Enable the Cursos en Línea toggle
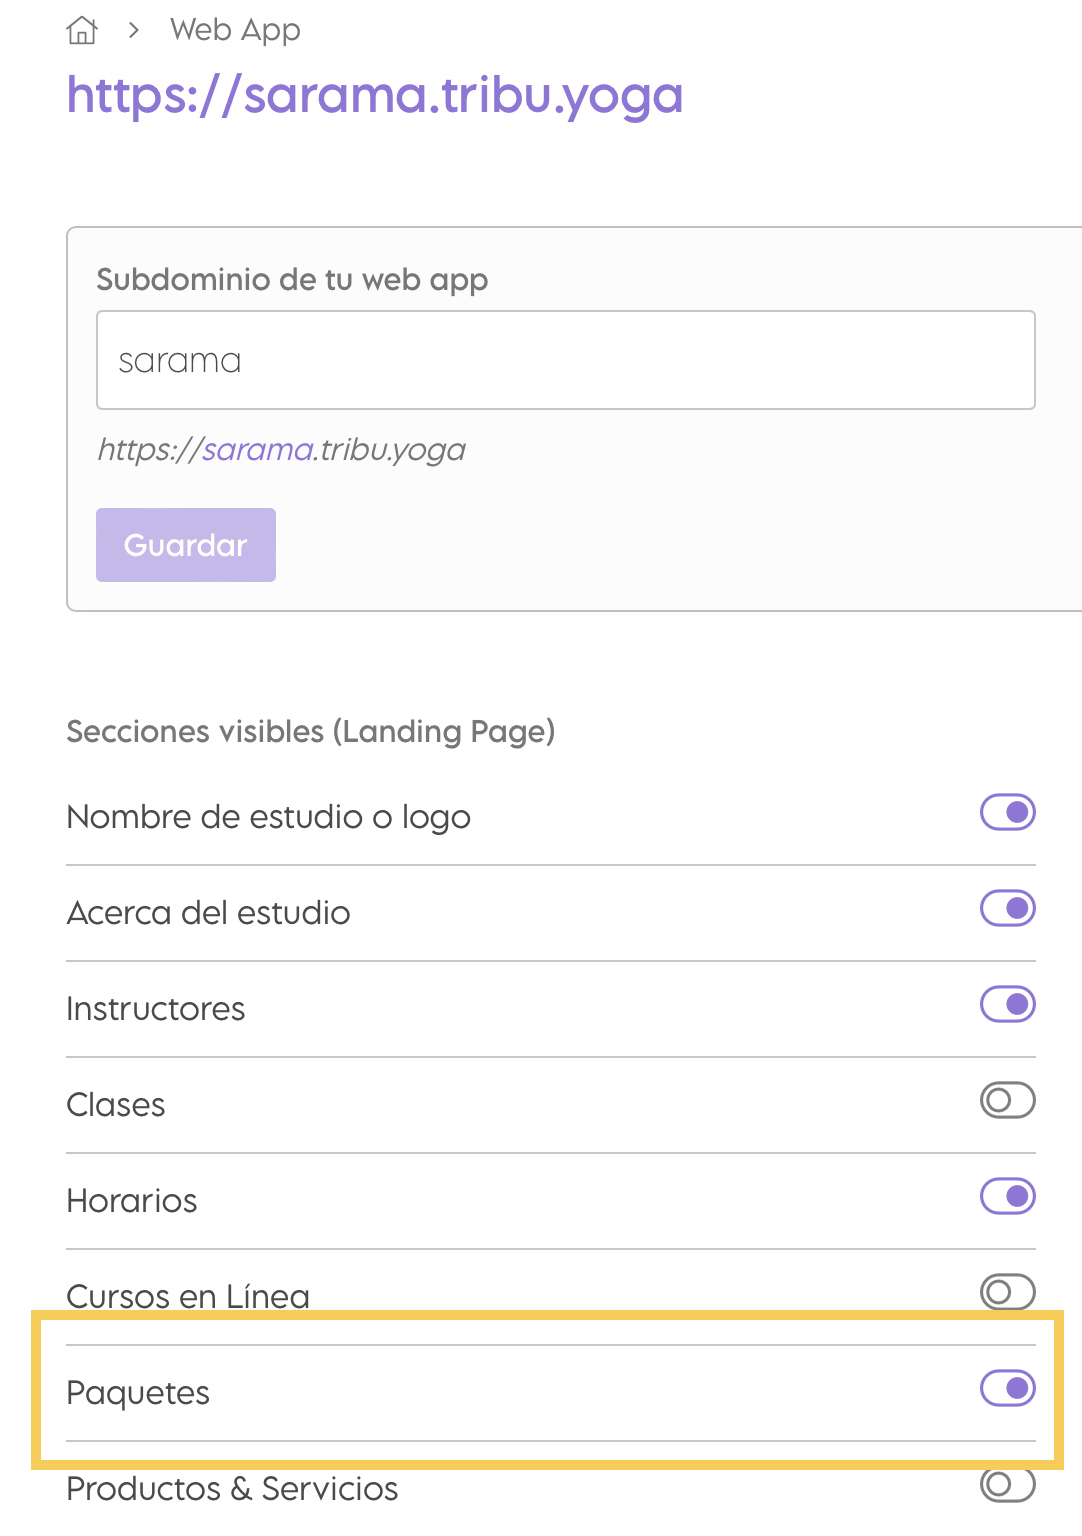 (x=1008, y=1292)
